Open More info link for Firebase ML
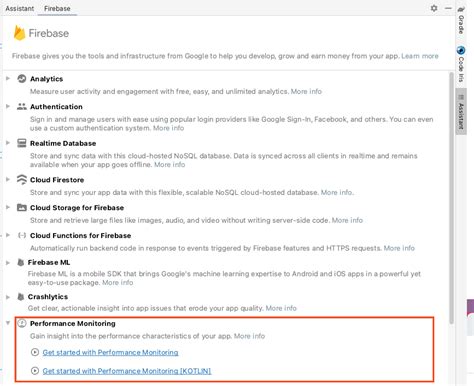Viewport: 474px width, 386px height. [117, 283]
